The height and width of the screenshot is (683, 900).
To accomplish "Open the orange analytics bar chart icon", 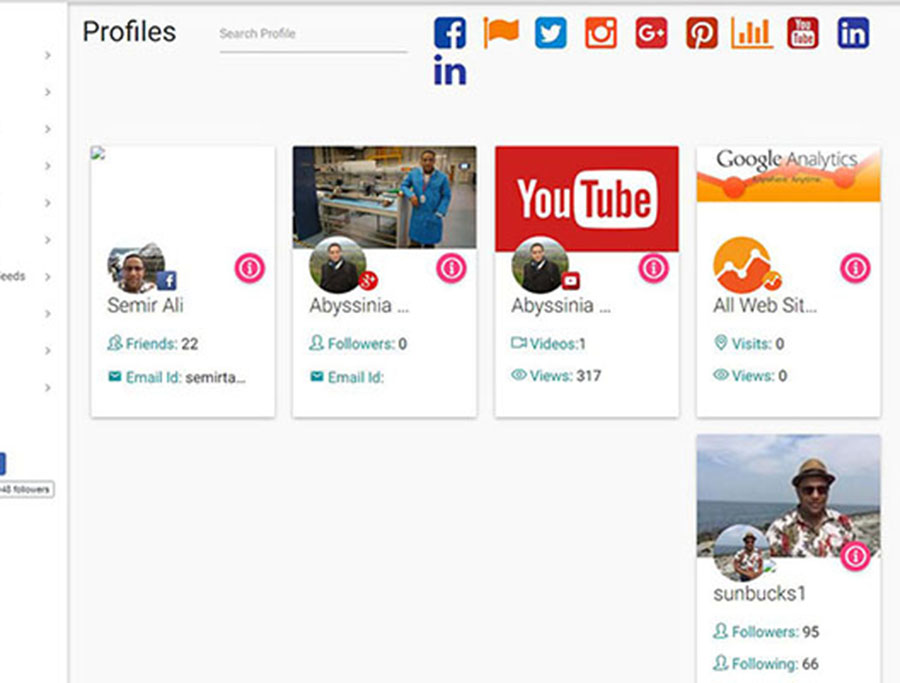I will tap(752, 33).
